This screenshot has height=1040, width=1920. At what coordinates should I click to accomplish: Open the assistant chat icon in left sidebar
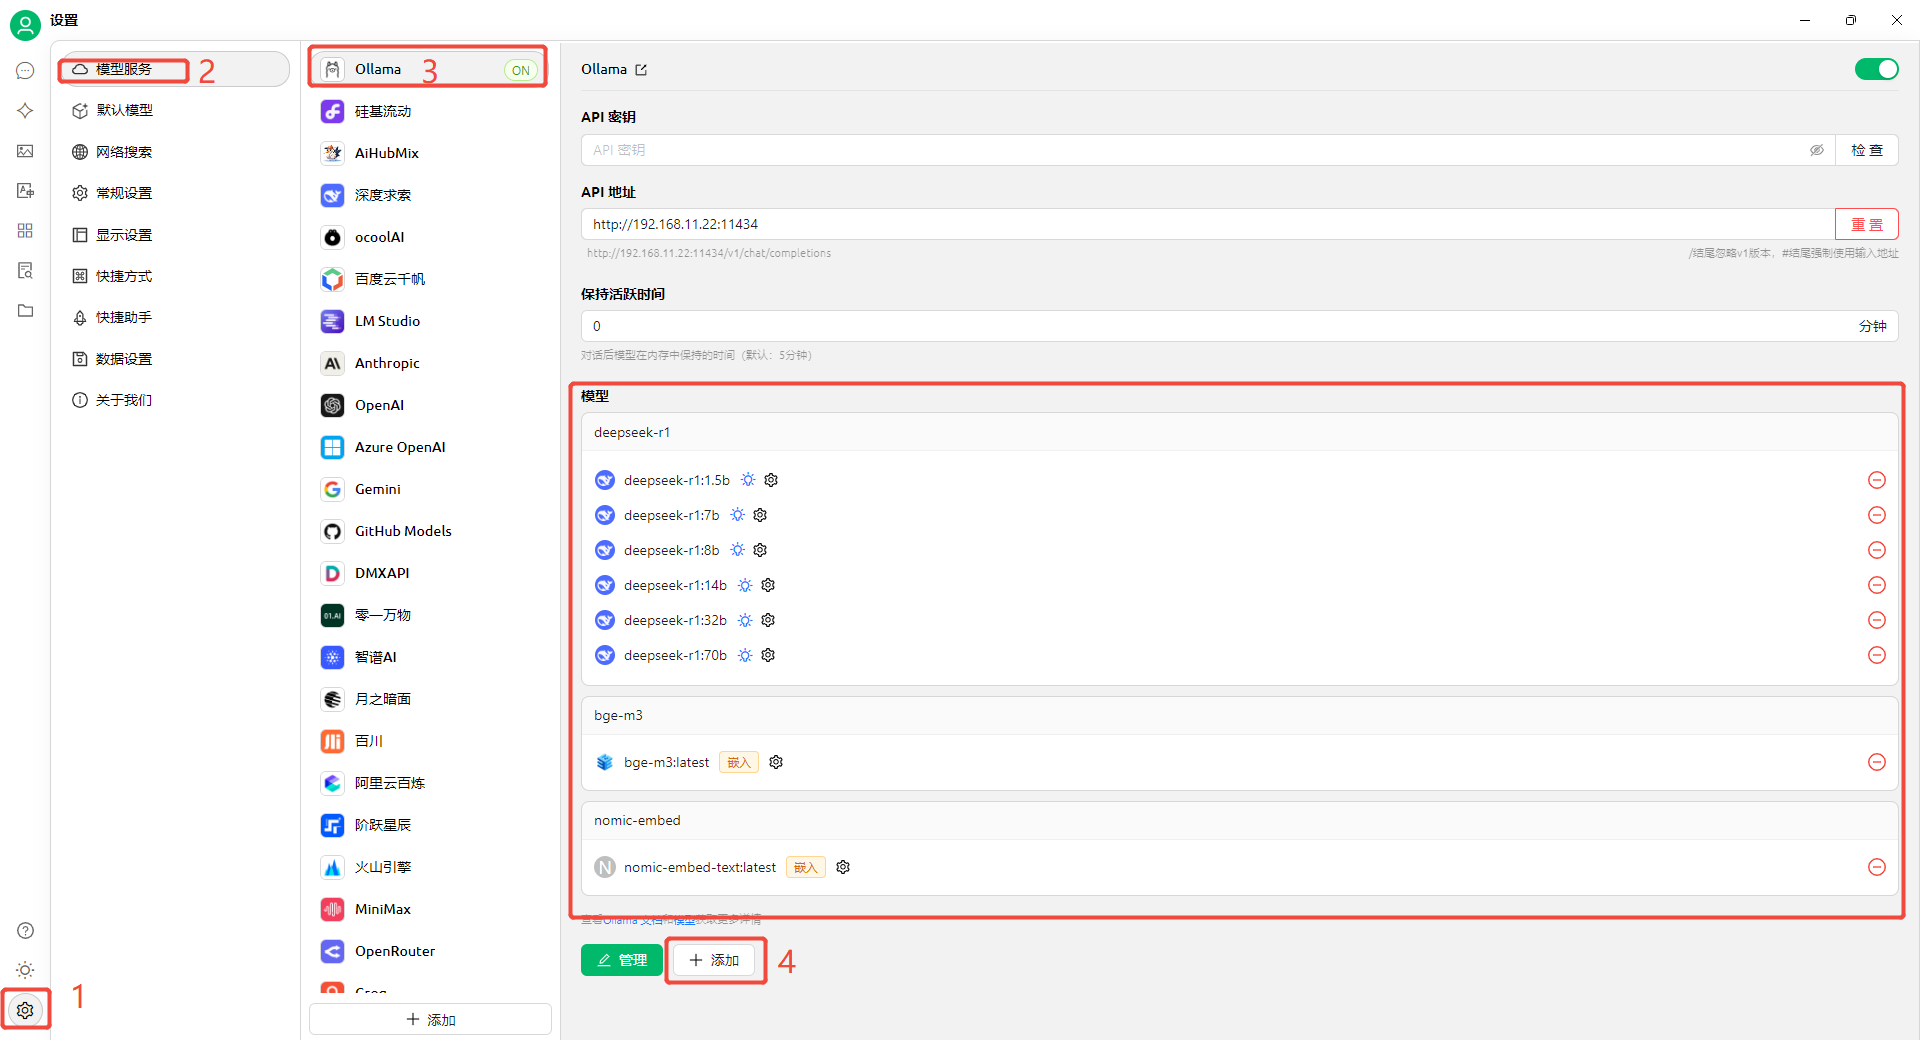(x=25, y=71)
